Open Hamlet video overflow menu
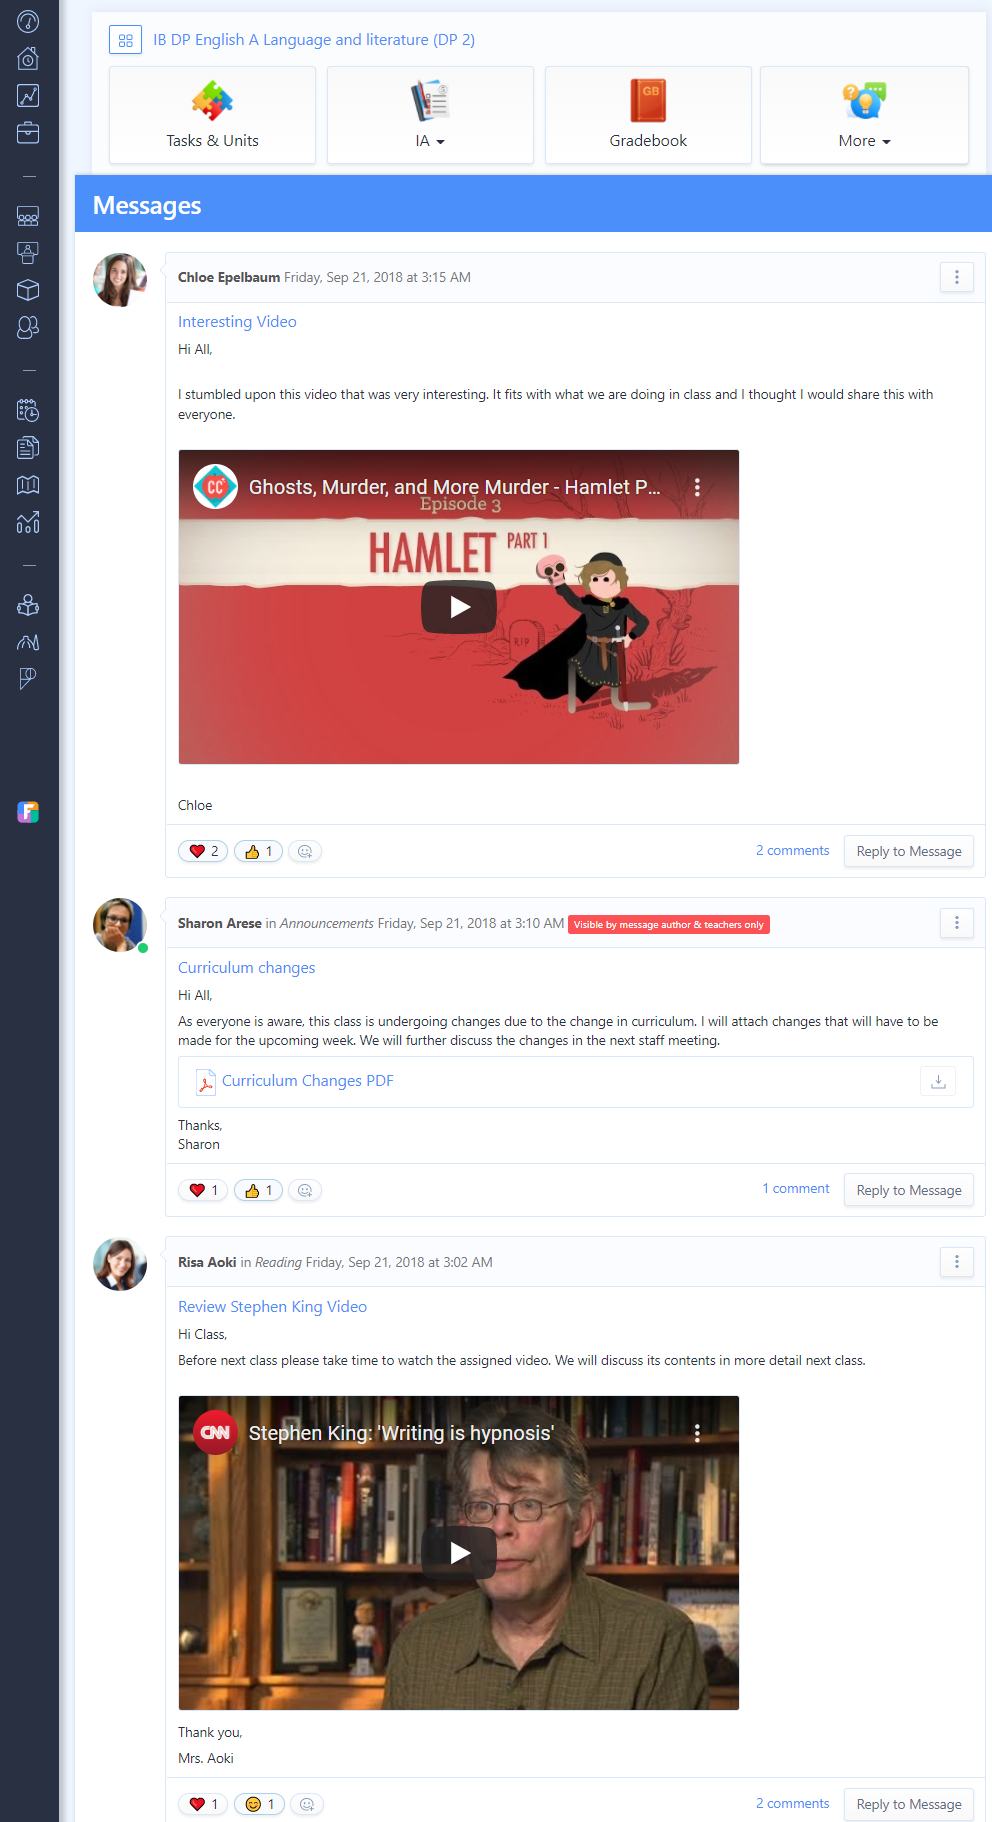 tap(697, 487)
